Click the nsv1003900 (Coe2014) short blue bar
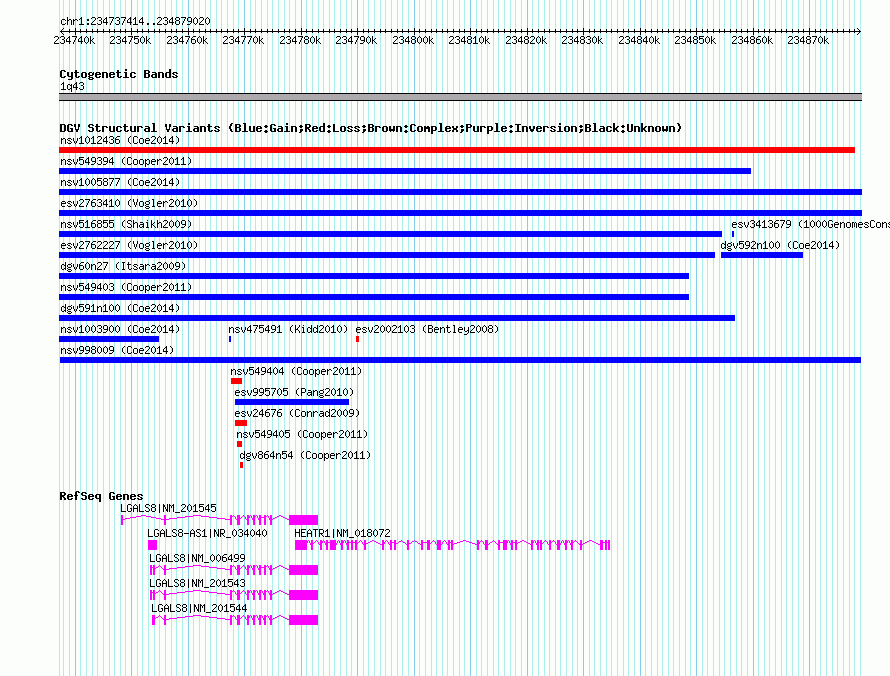 (109, 339)
